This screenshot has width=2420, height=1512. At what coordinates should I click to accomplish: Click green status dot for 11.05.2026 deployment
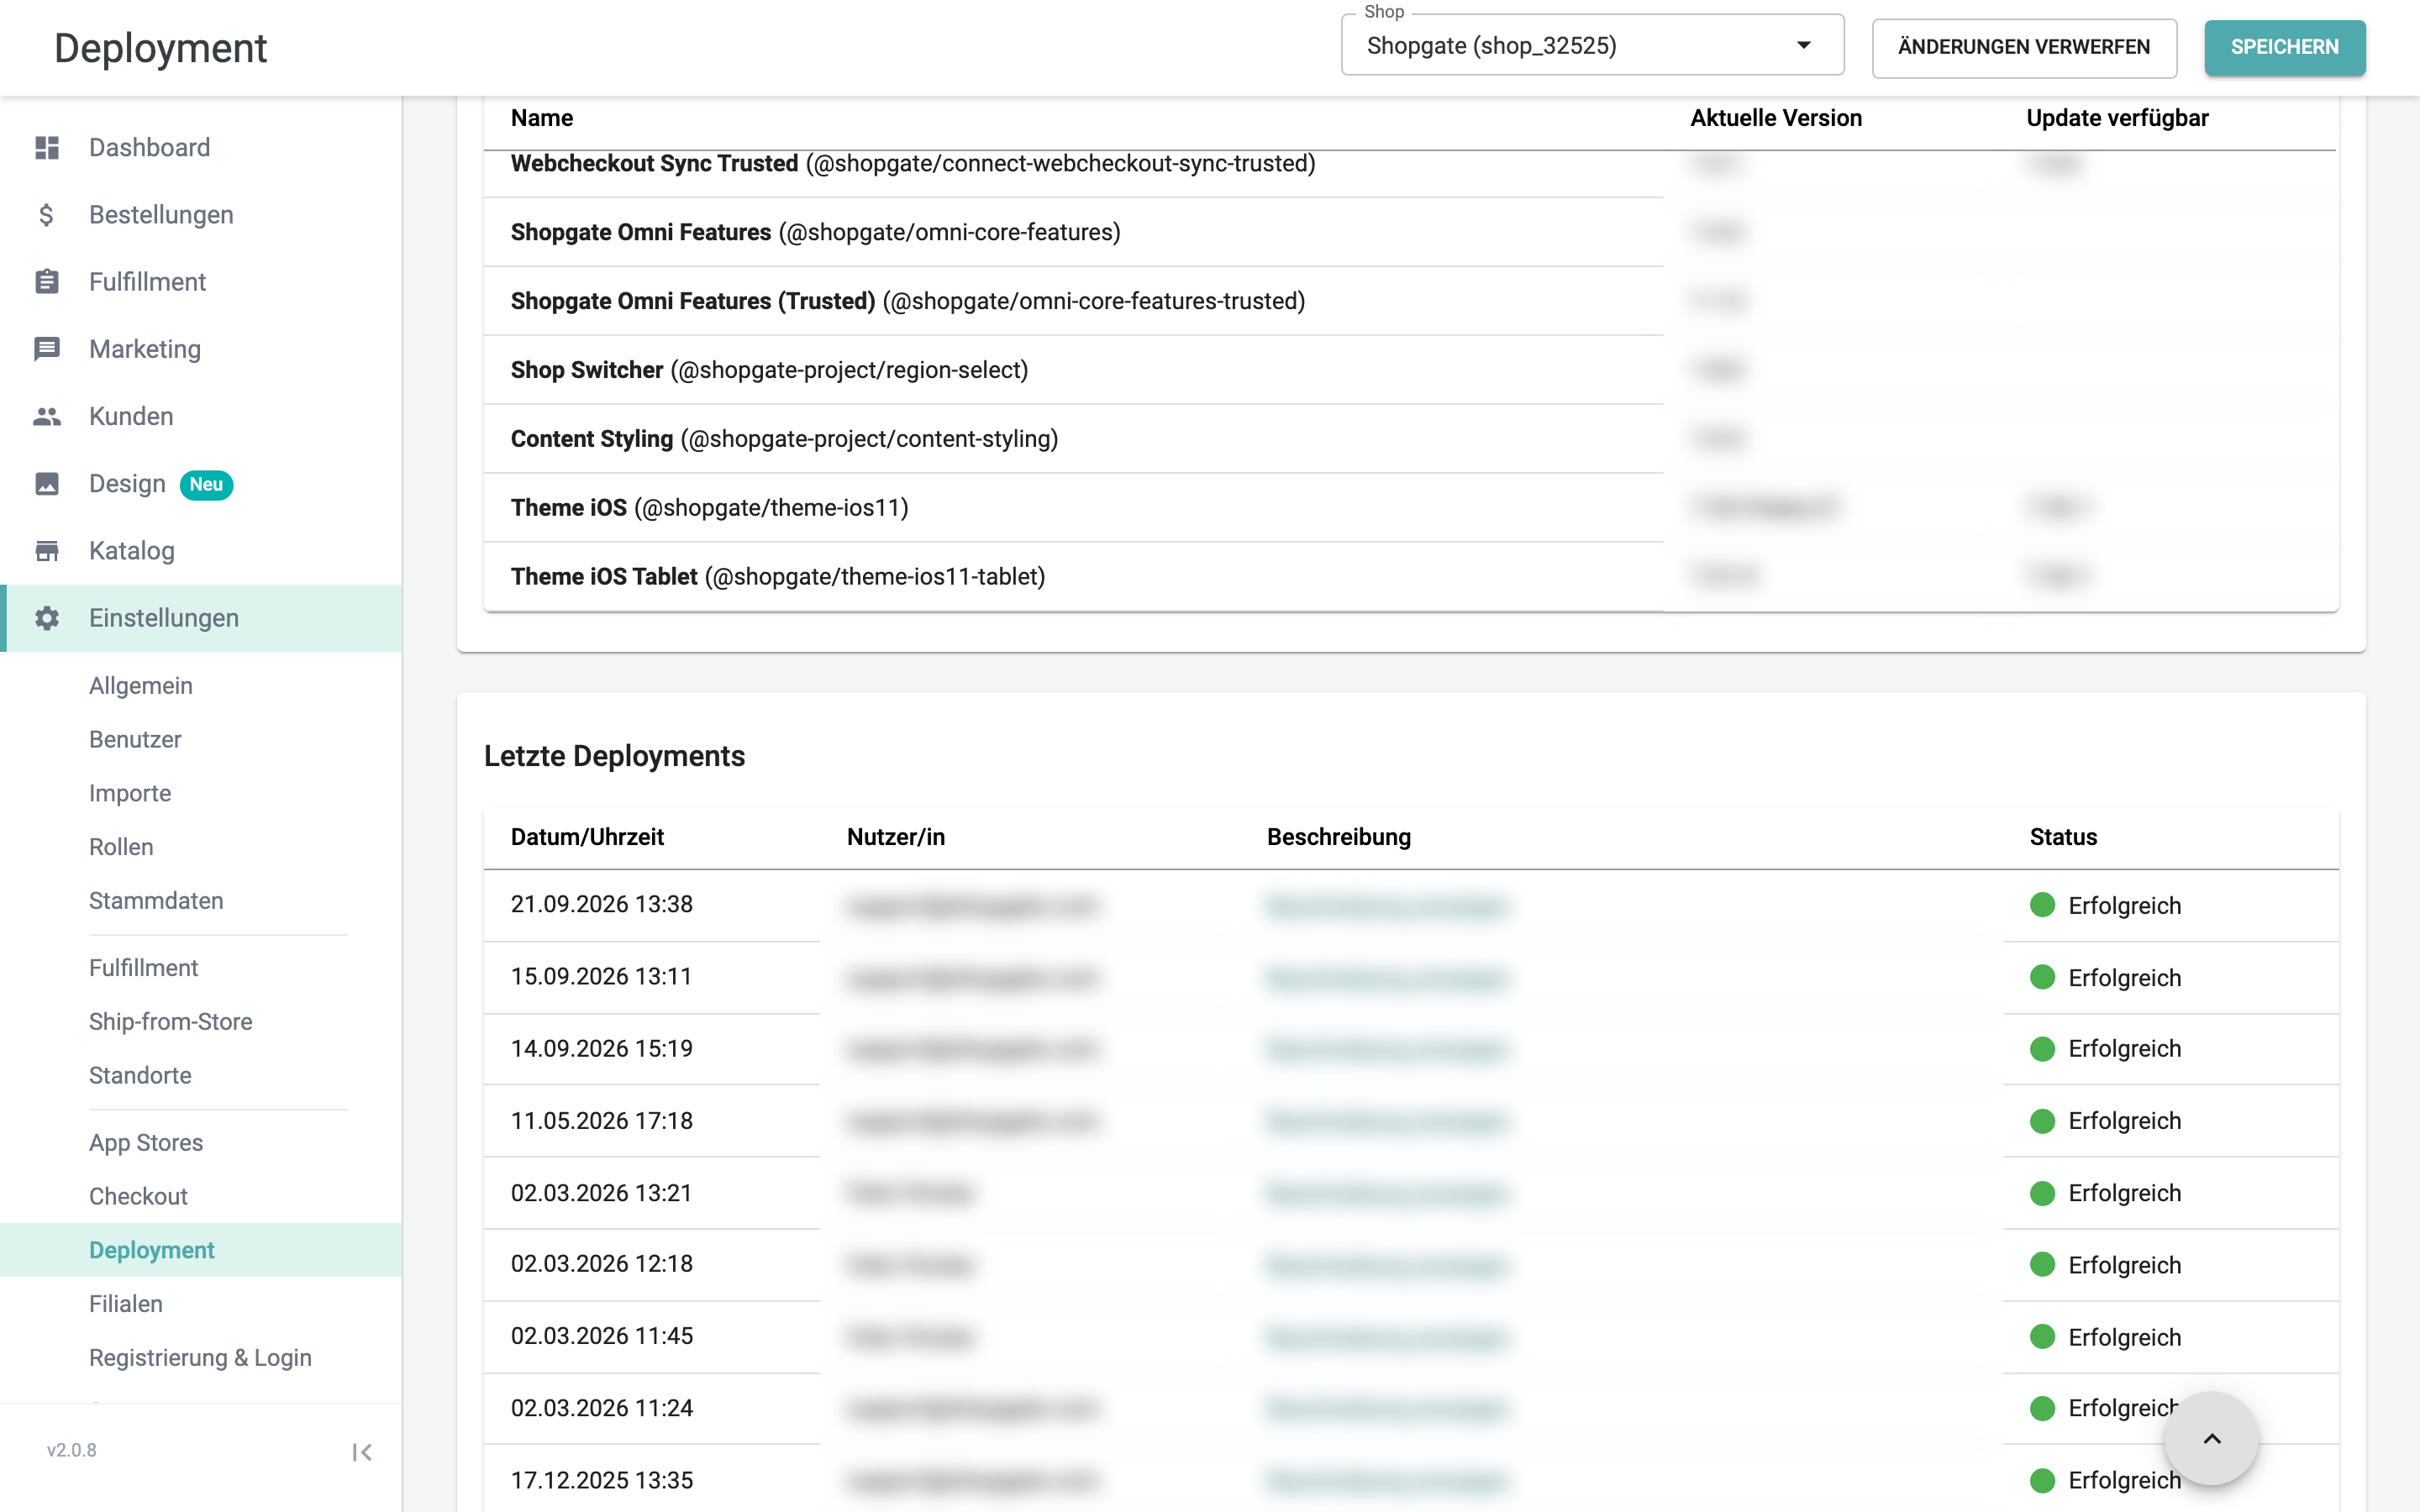[2043, 1121]
